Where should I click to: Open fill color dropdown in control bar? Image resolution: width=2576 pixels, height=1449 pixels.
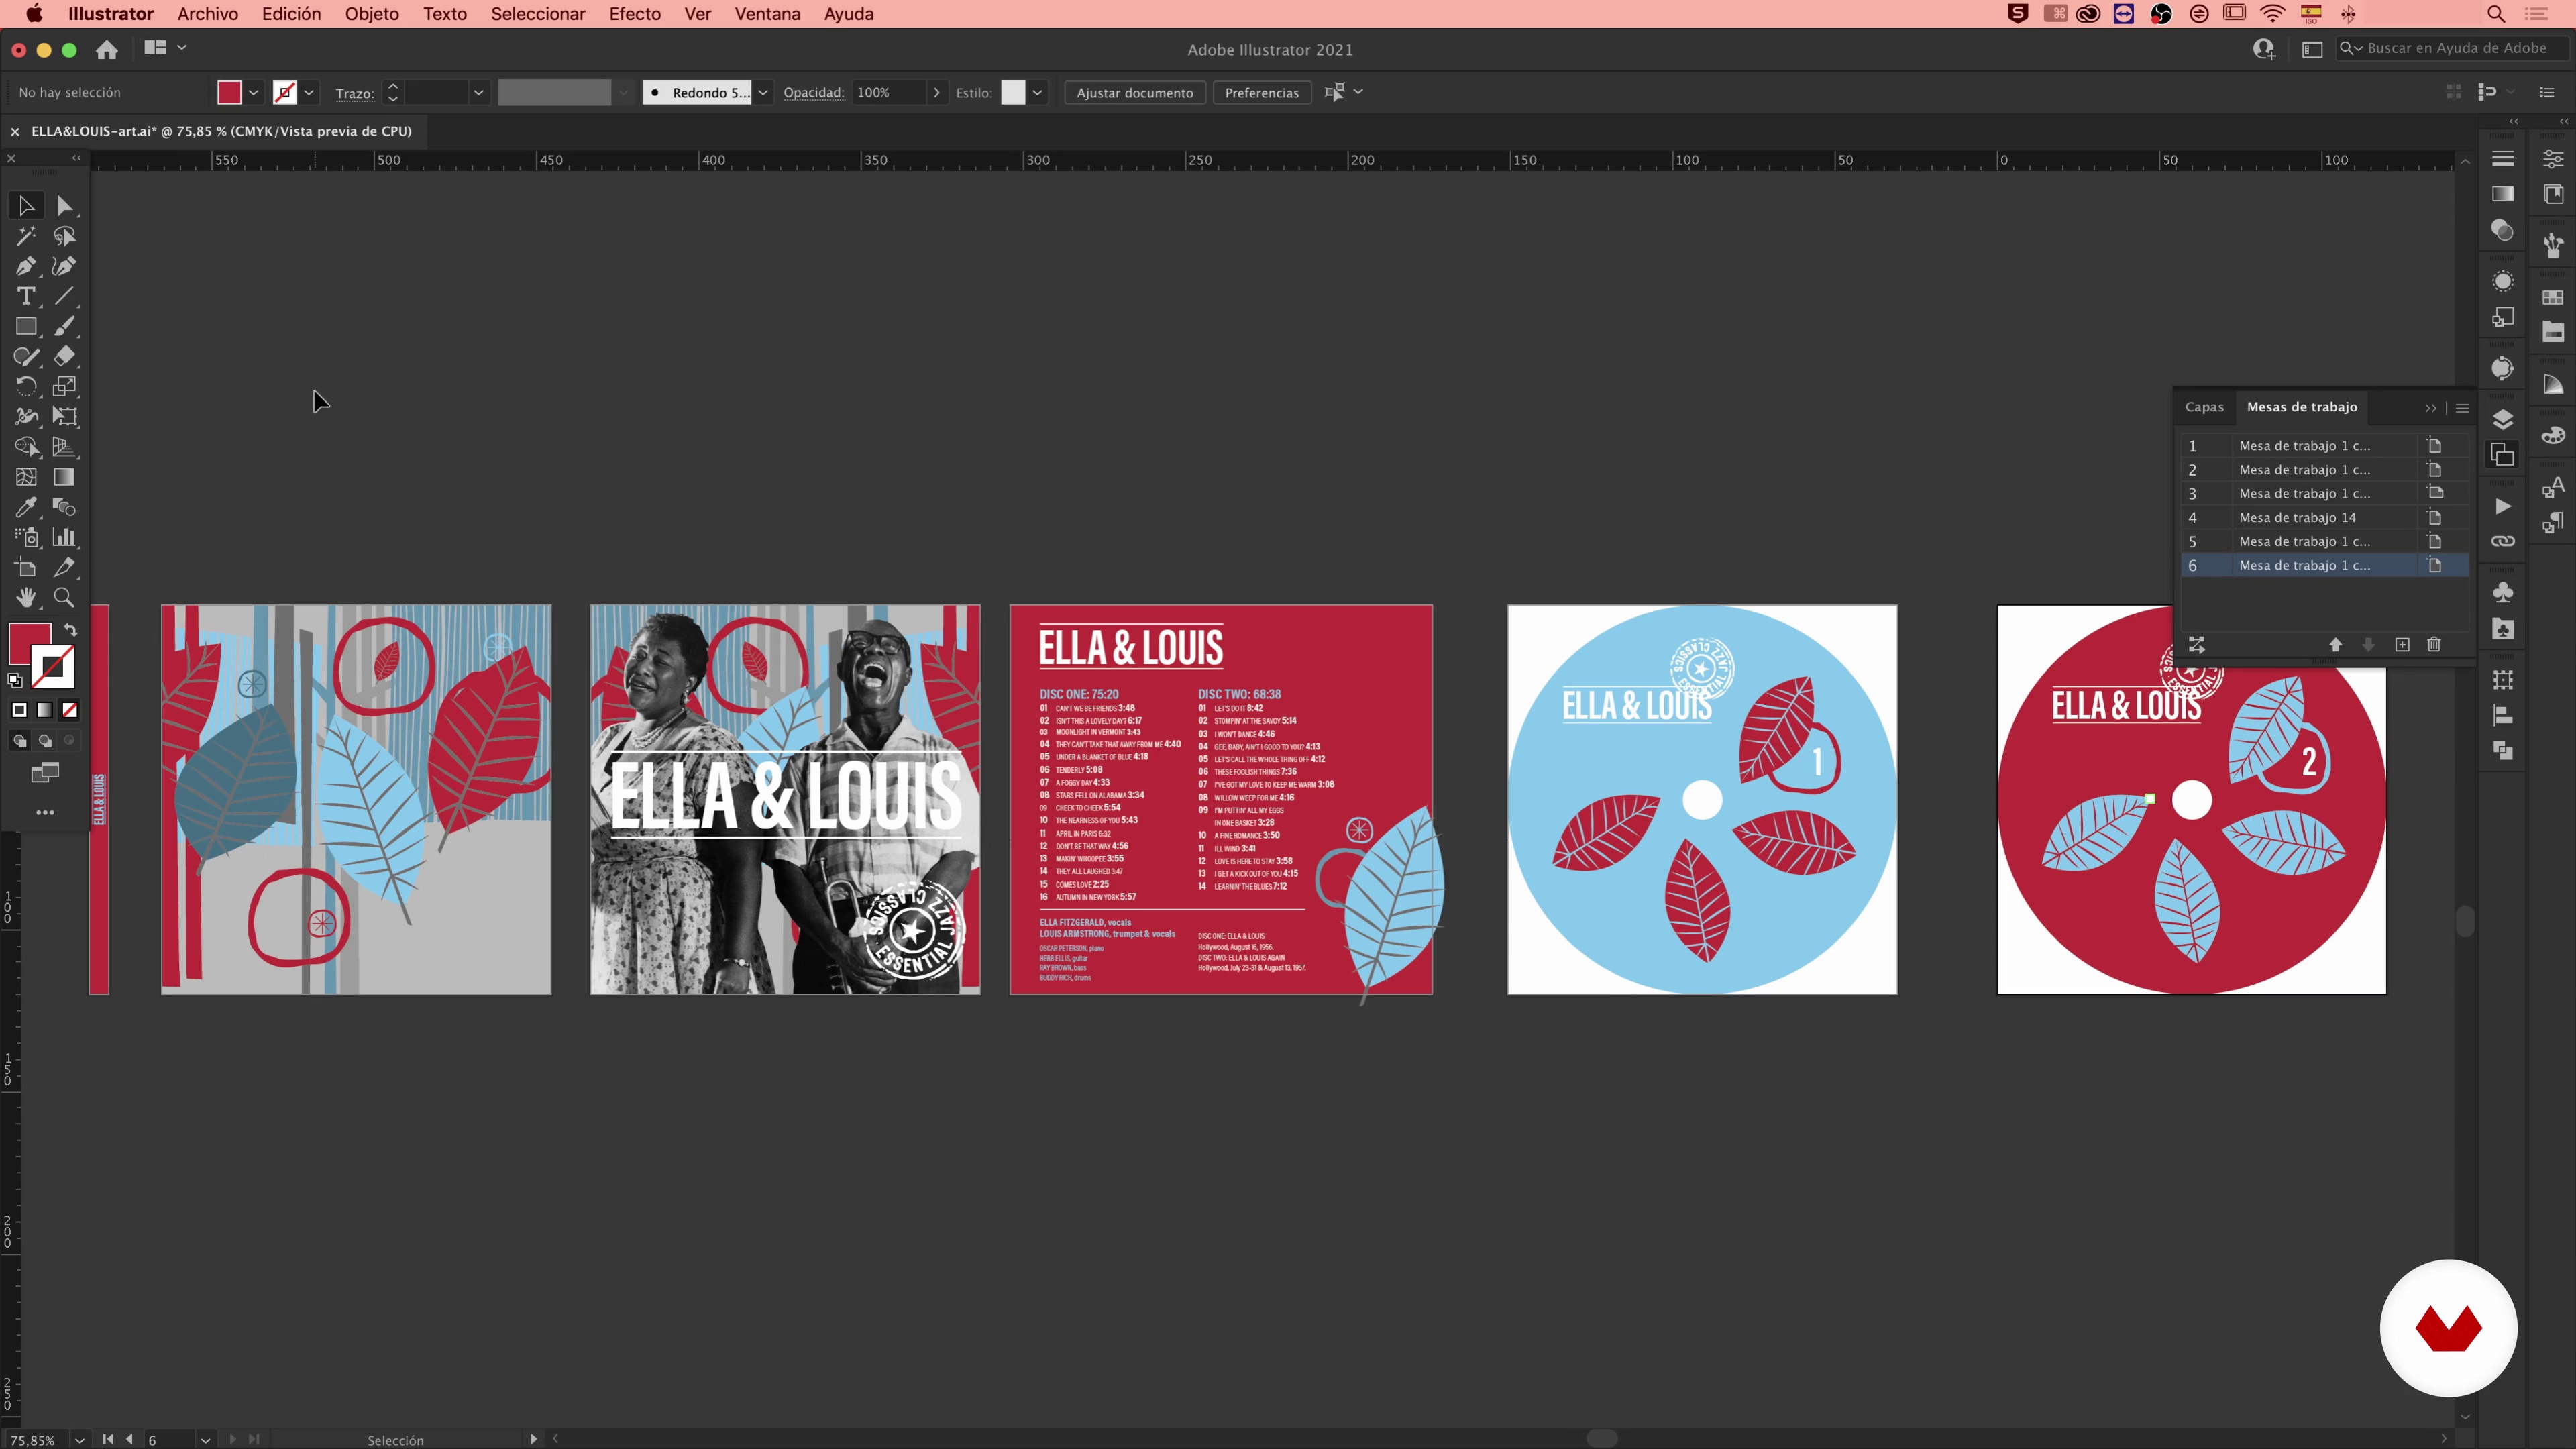[x=254, y=92]
